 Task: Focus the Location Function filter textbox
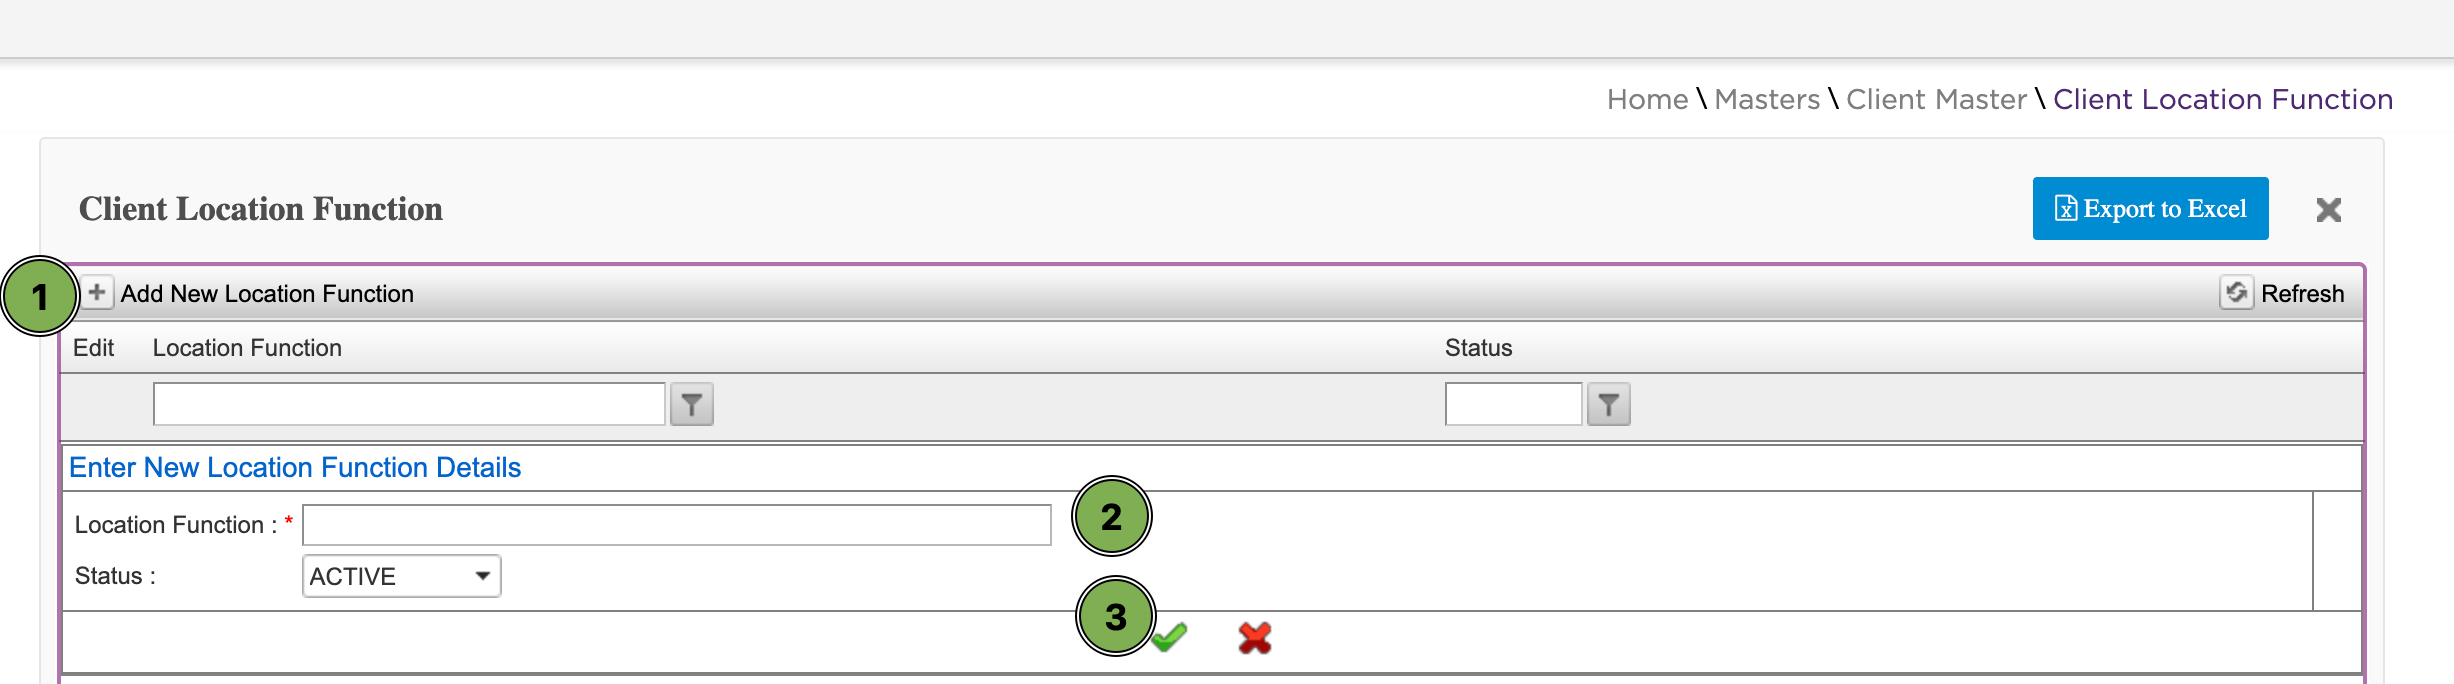pos(409,405)
